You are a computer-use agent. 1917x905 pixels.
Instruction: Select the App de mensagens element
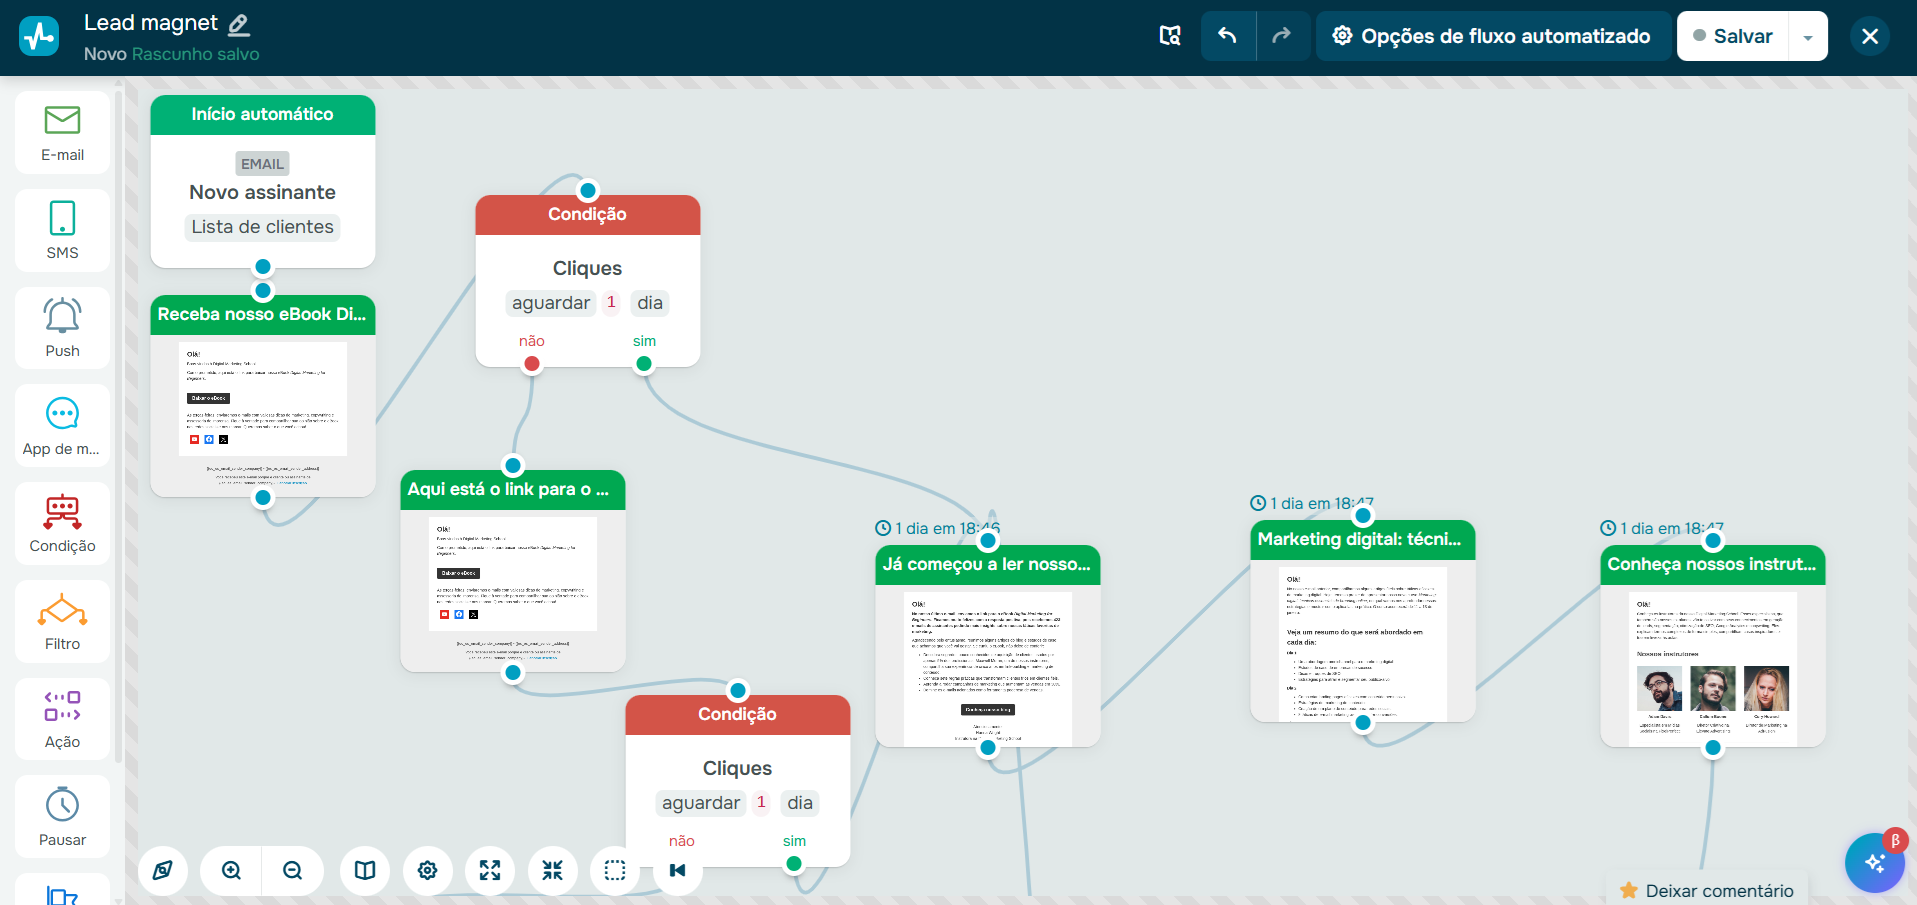[x=62, y=426]
